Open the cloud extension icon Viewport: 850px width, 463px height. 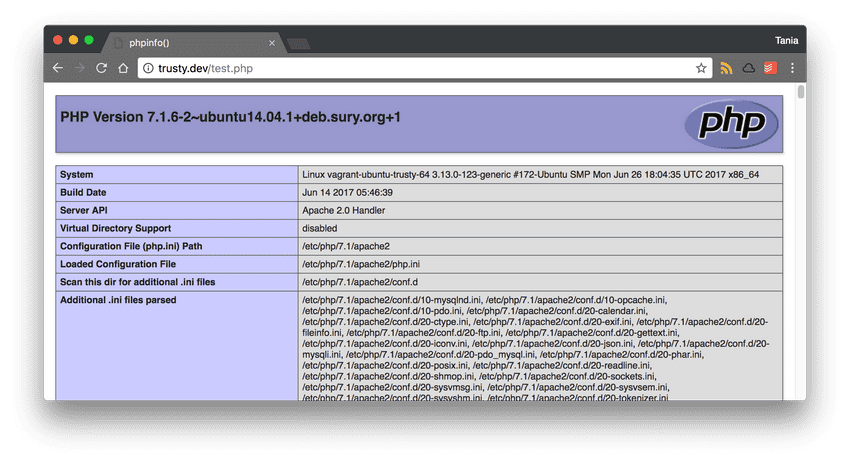pos(749,68)
